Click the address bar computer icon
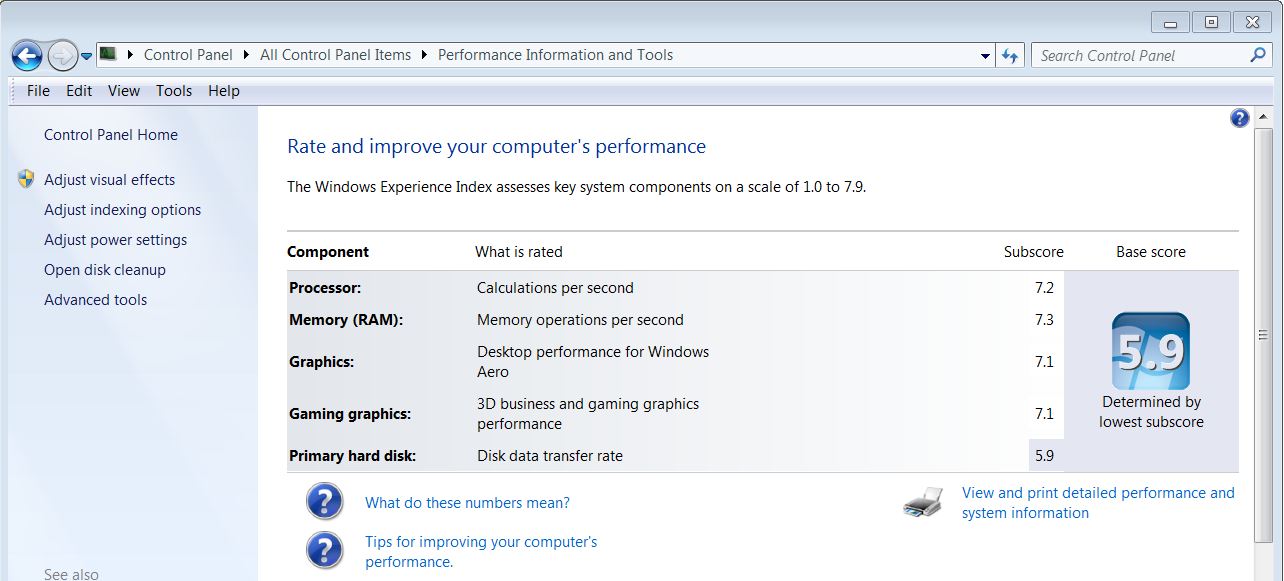 108,54
